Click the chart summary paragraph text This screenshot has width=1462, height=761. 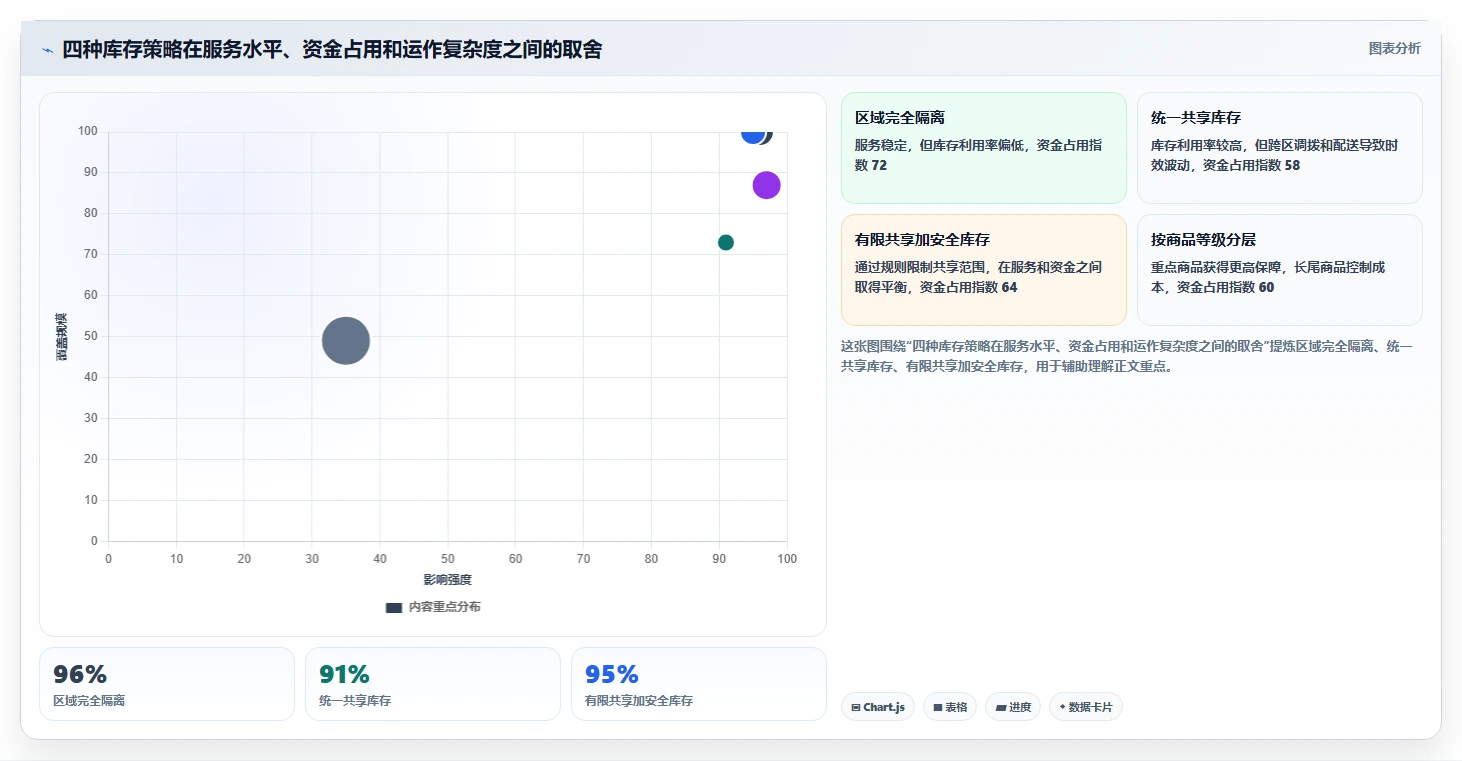(x=1129, y=356)
